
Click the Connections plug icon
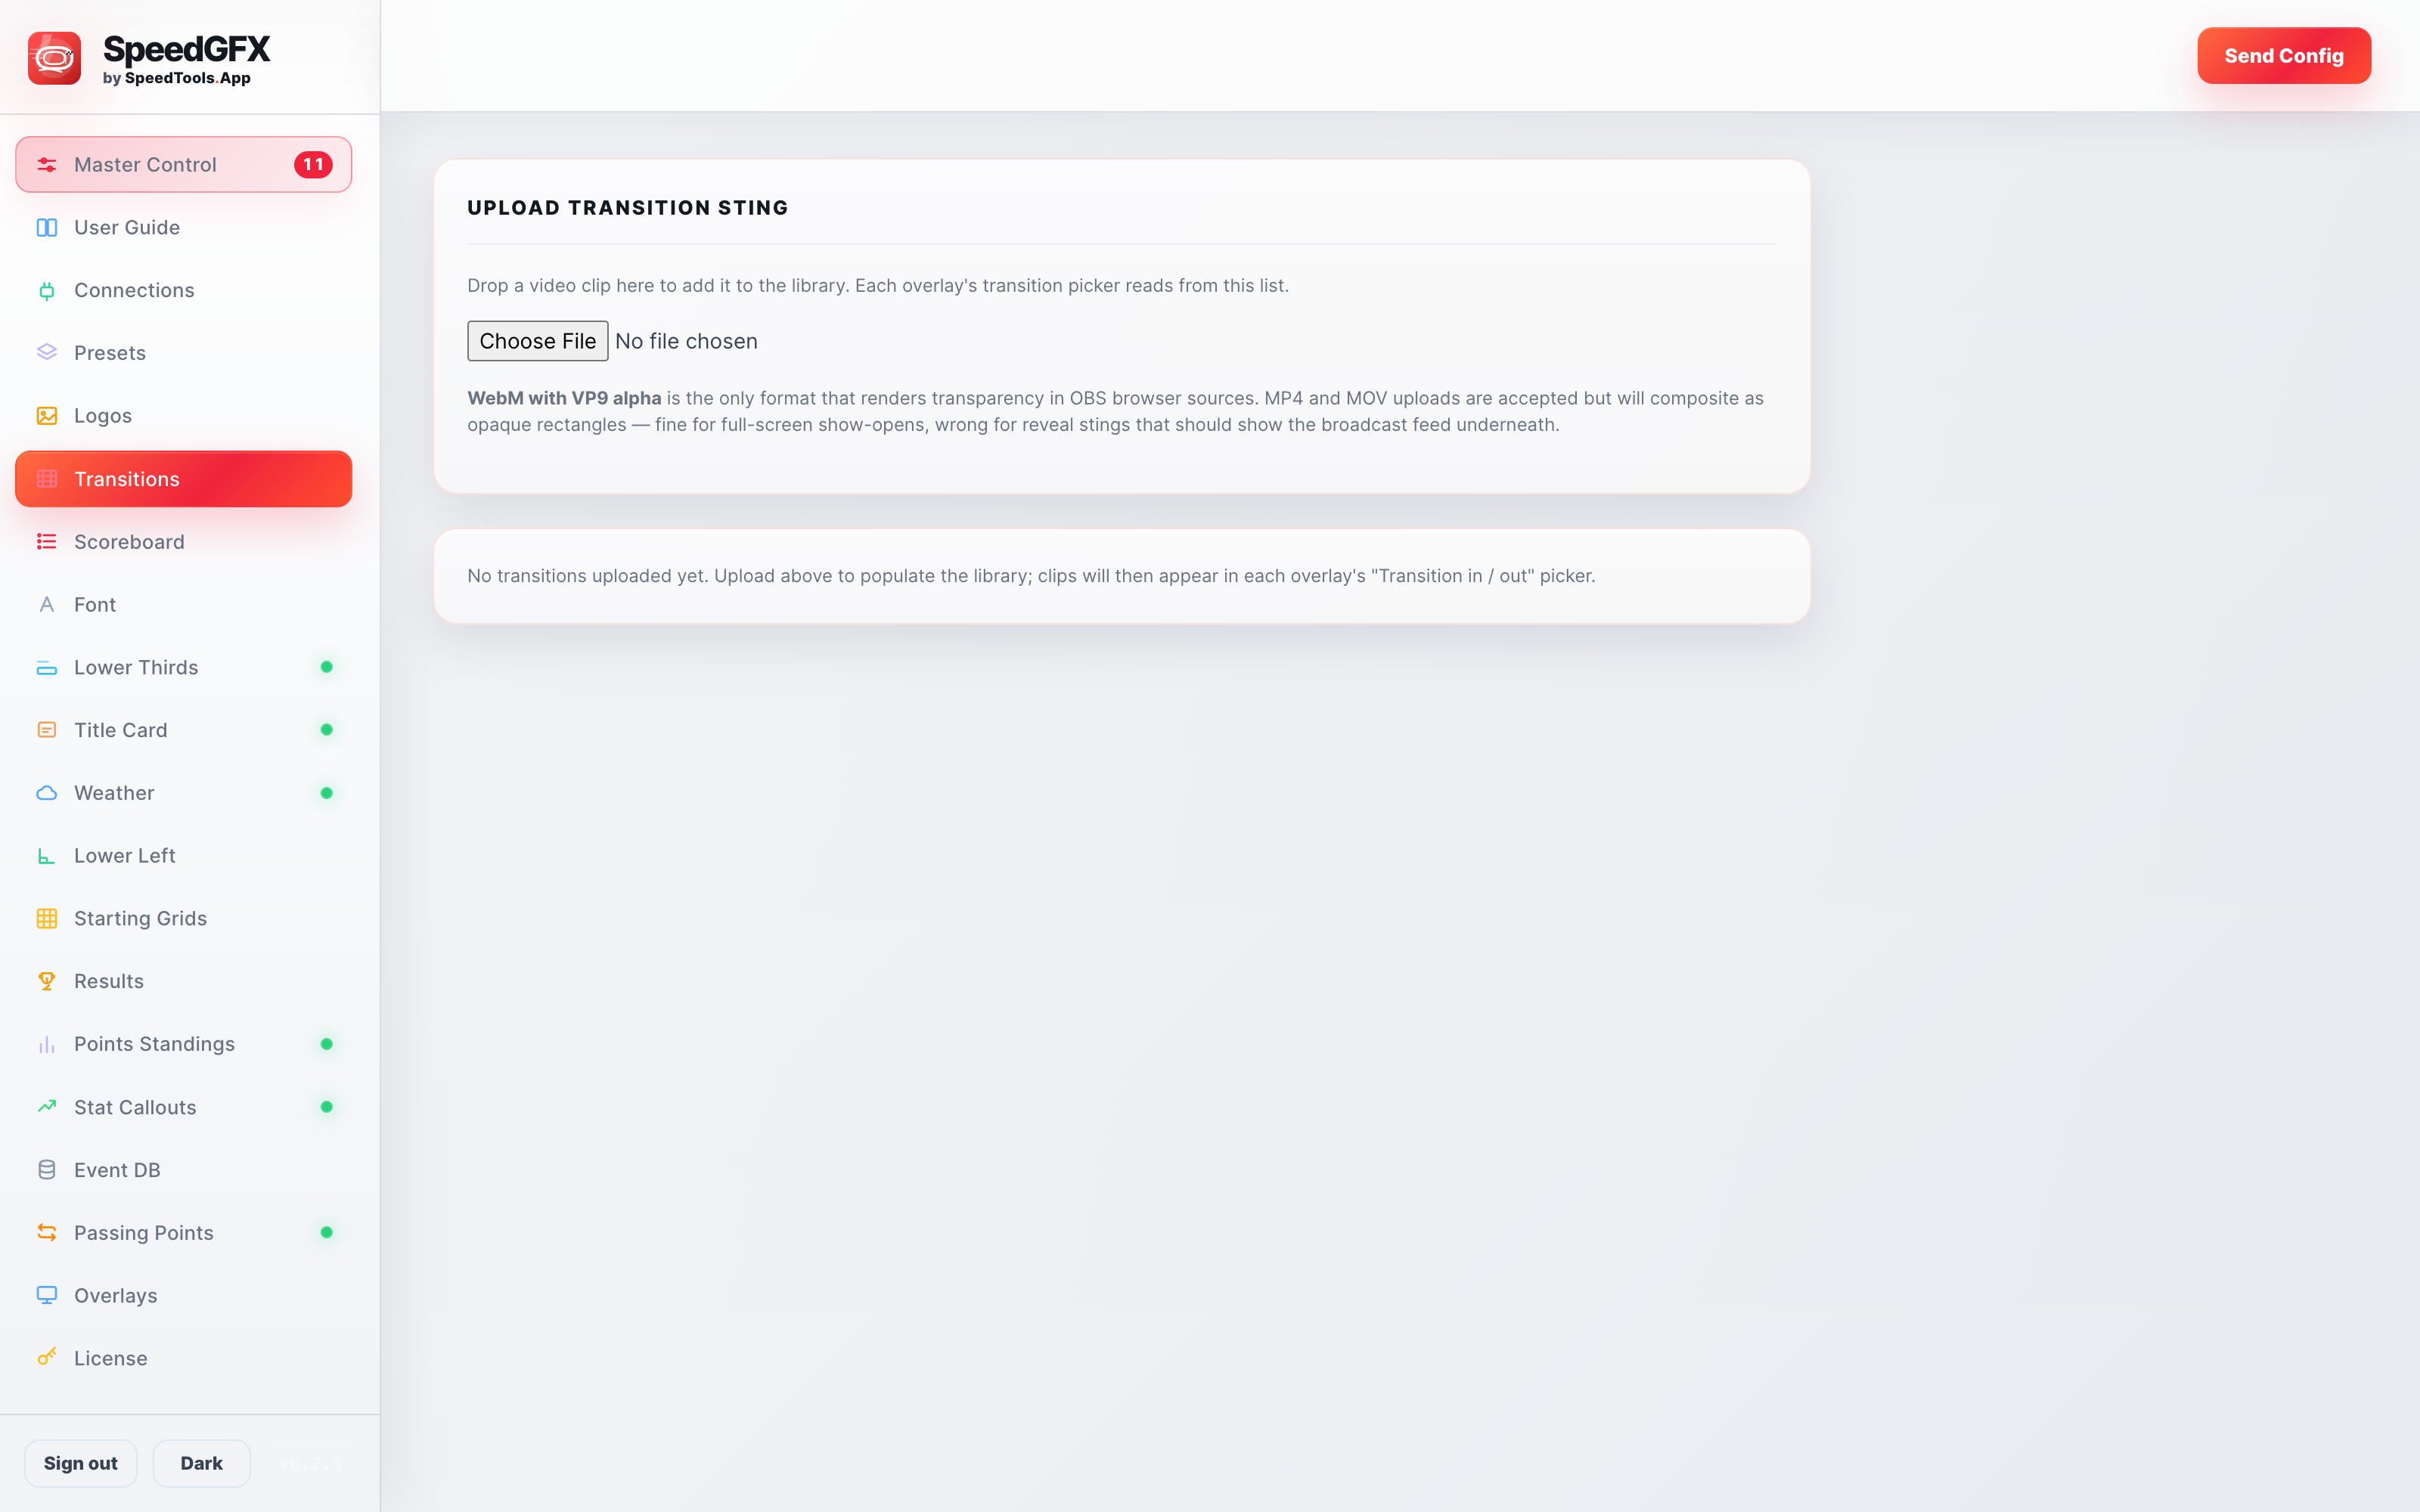(x=47, y=291)
